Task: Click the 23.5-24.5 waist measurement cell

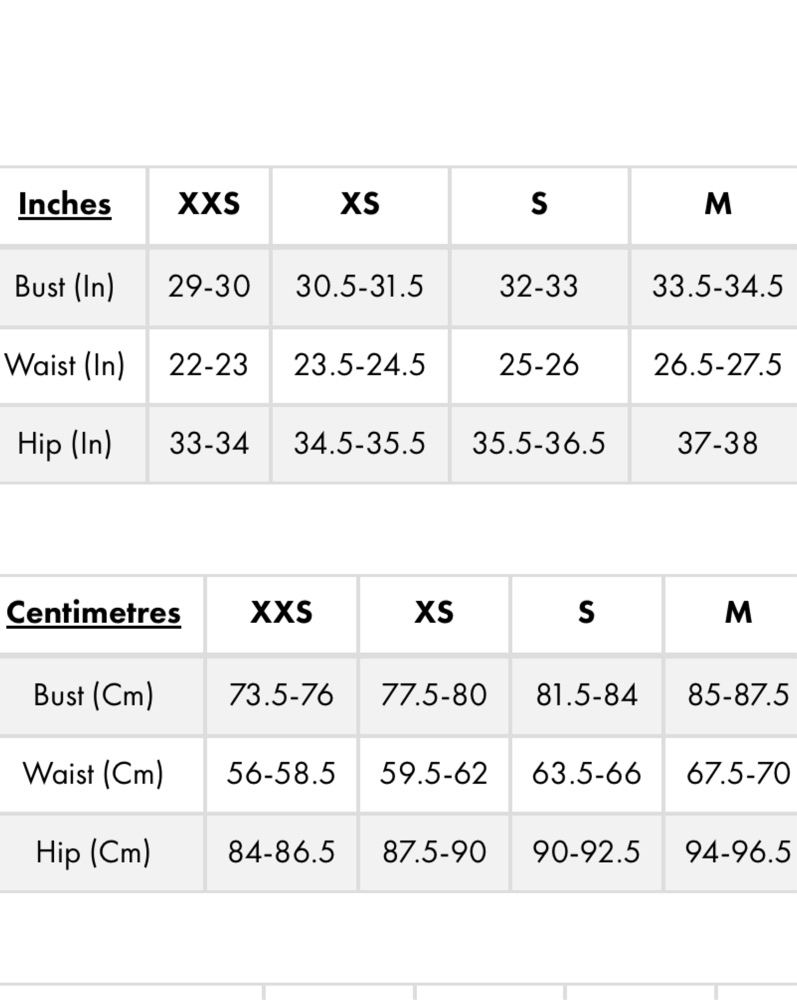Action: coord(360,365)
